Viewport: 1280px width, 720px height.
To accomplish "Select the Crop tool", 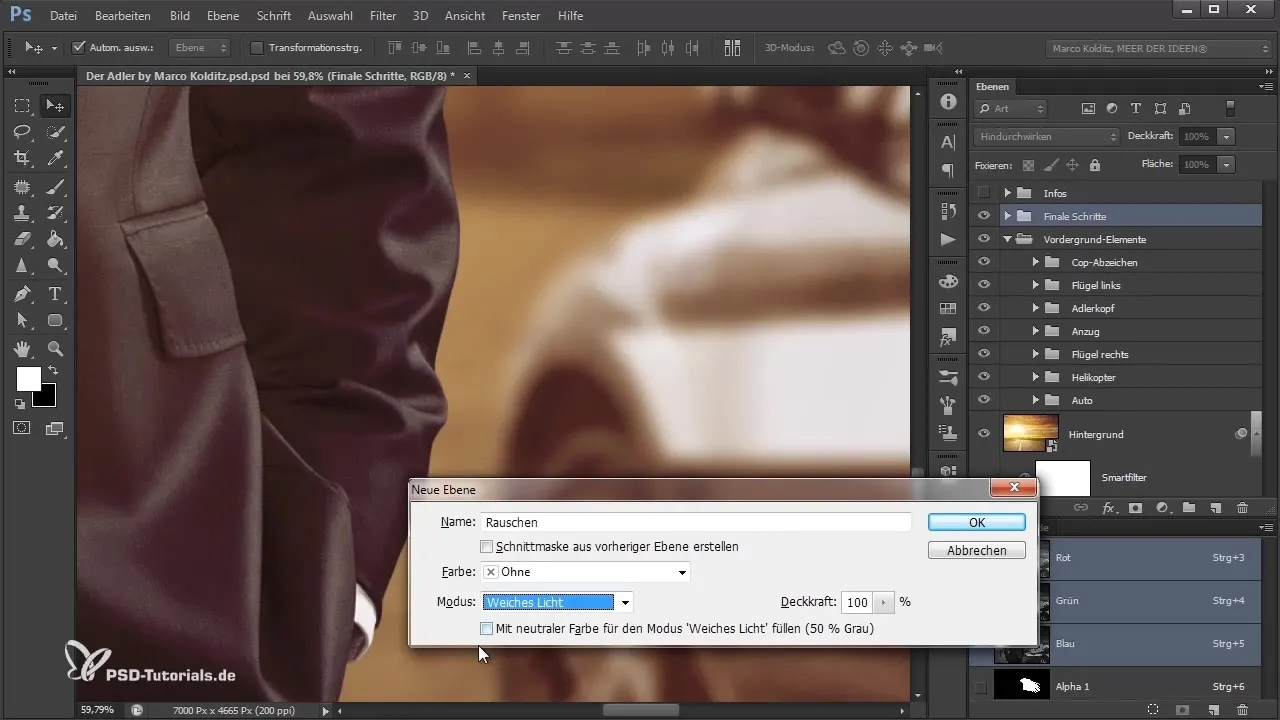I will point(22,159).
